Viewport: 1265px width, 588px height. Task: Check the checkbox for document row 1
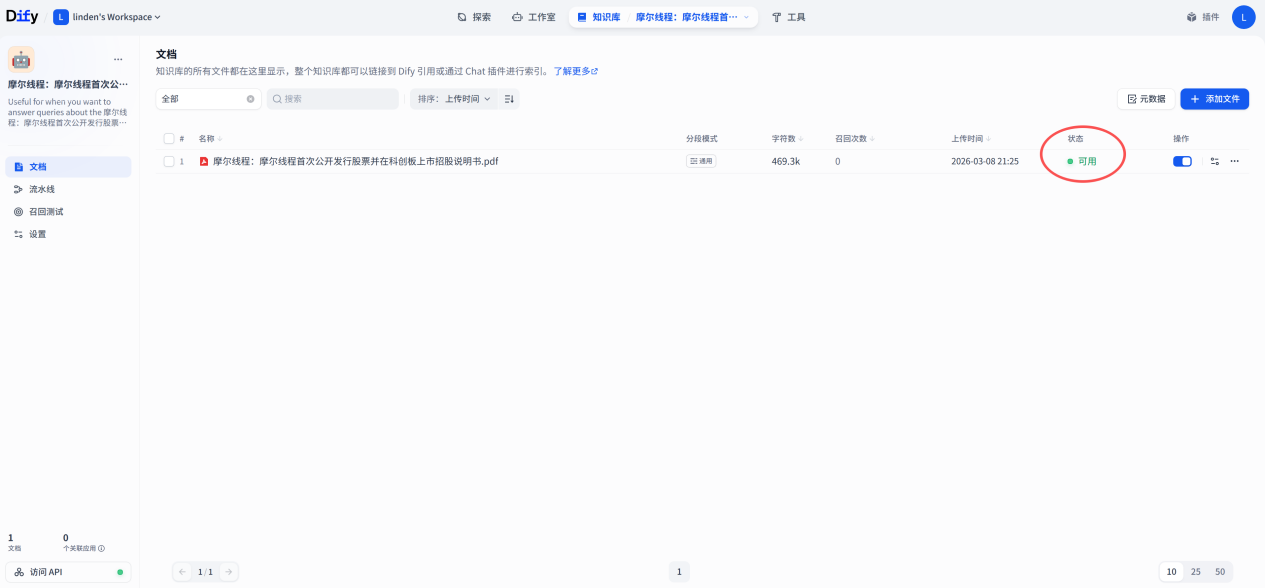(169, 161)
